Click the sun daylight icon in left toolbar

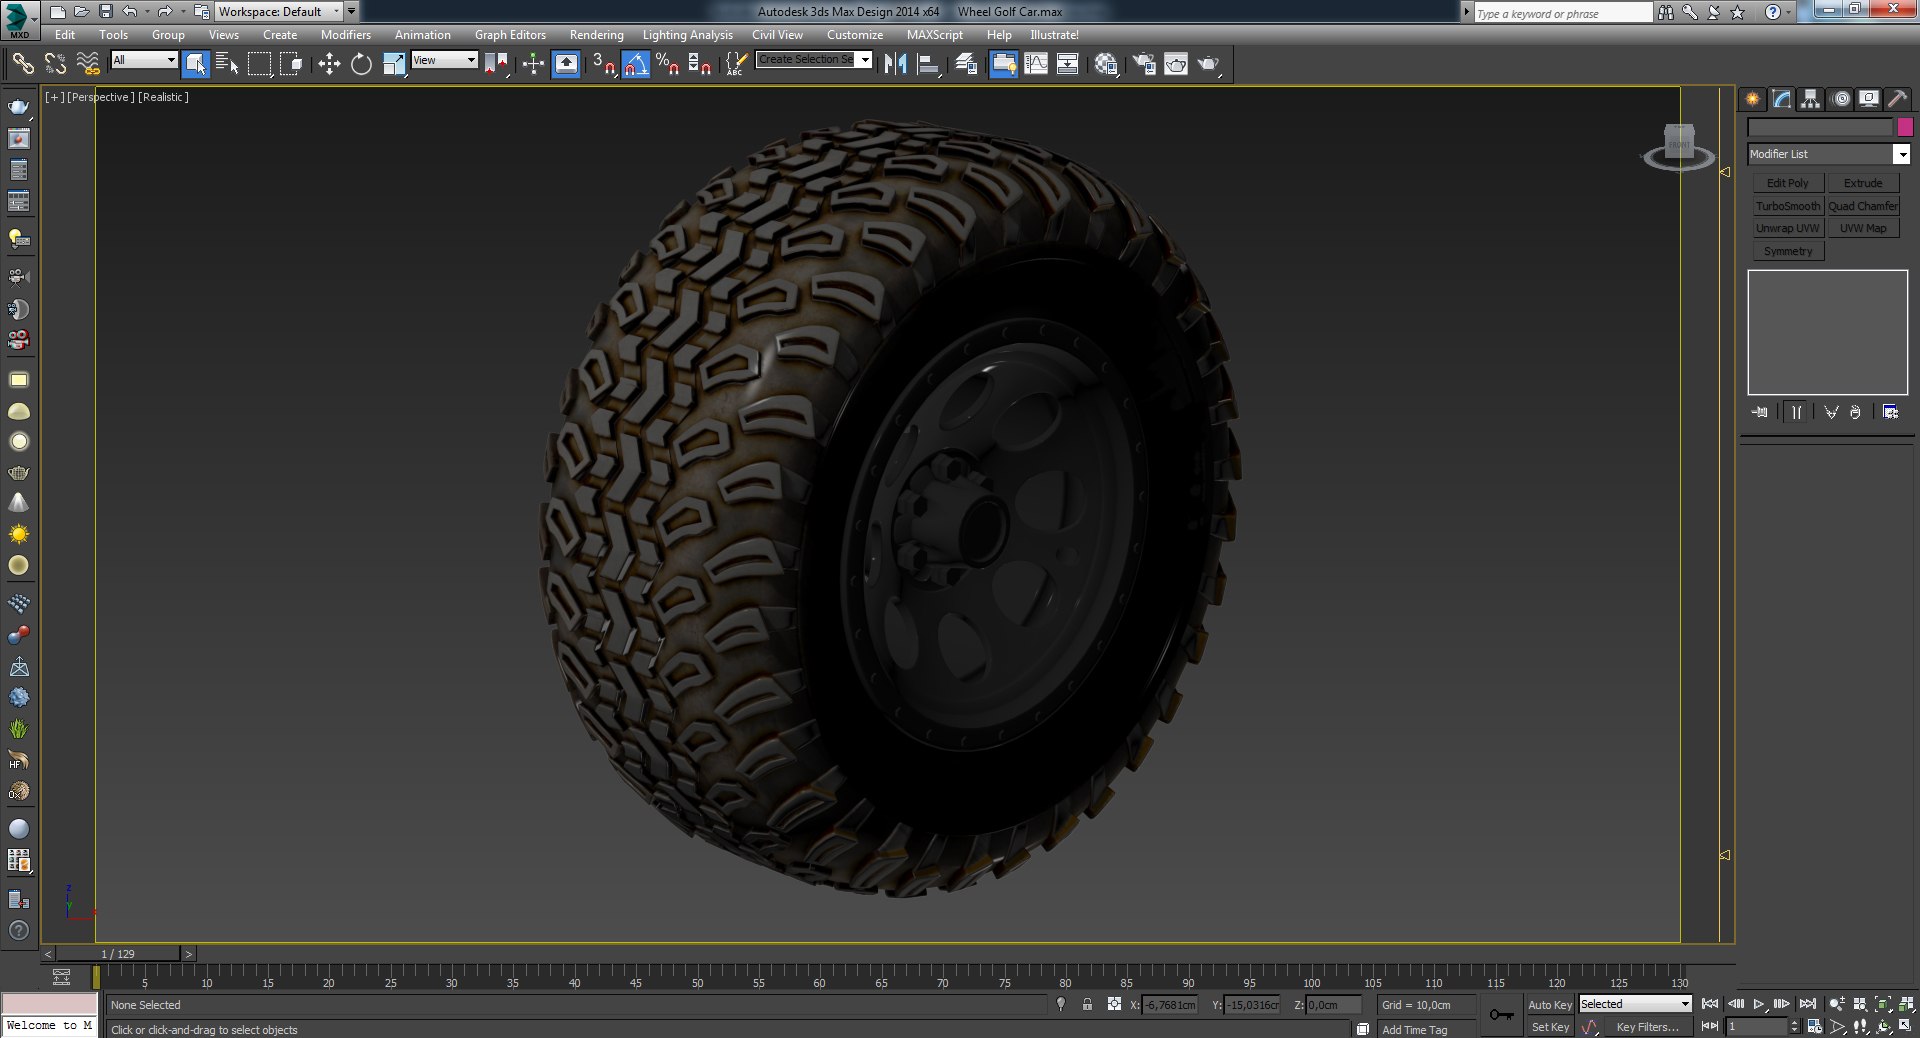[x=18, y=534]
